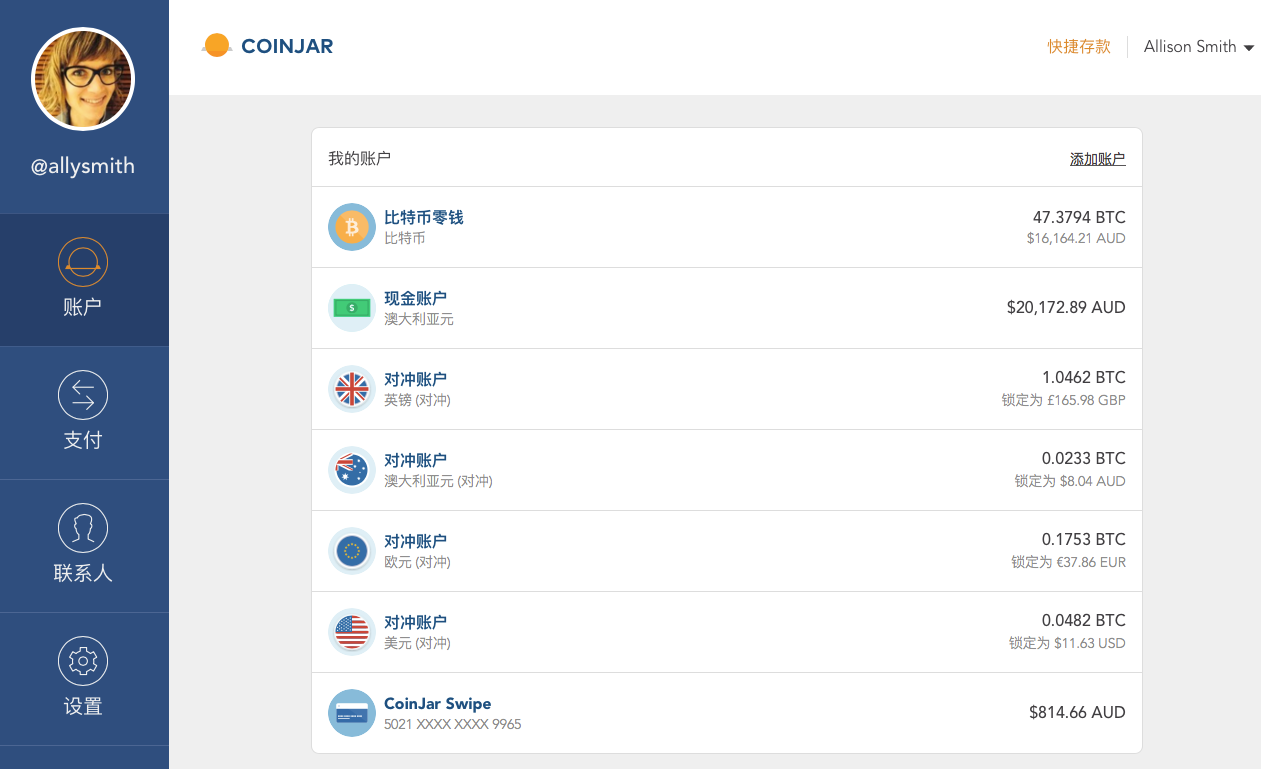Image resolution: width=1261 pixels, height=769 pixels.
Task: Open the 现金账户 account title
Action: click(x=415, y=298)
